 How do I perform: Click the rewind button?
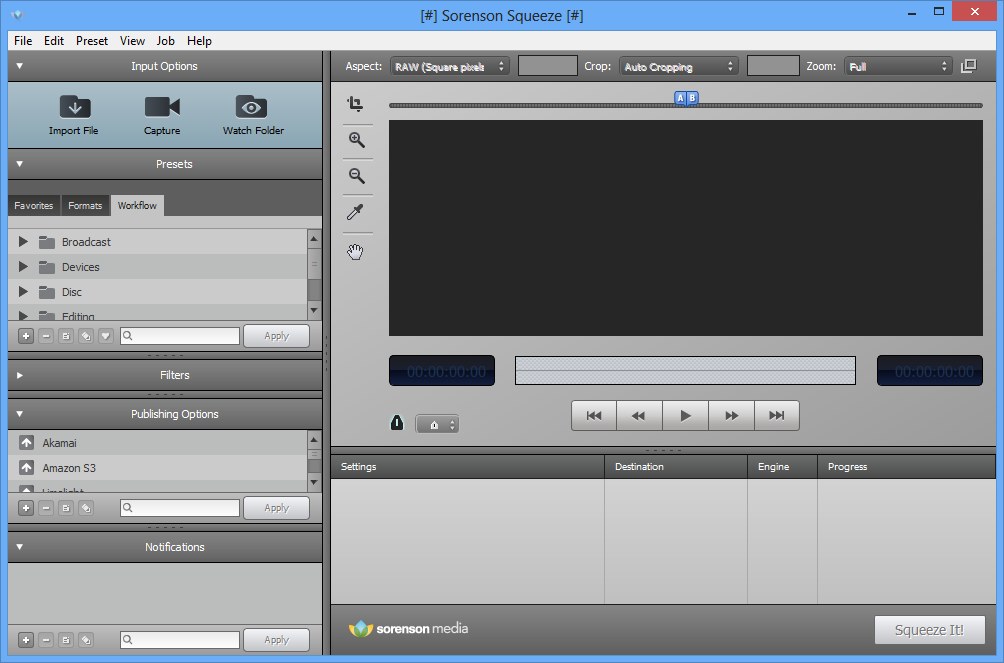pyautogui.click(x=639, y=416)
